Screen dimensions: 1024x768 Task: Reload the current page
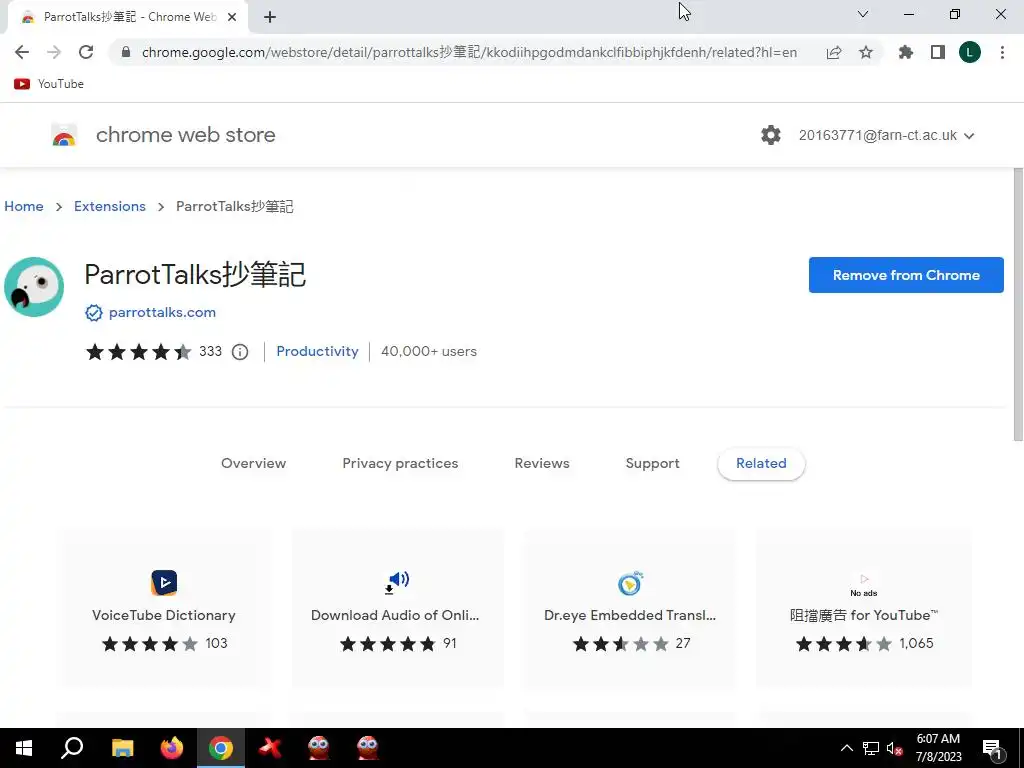click(x=86, y=52)
